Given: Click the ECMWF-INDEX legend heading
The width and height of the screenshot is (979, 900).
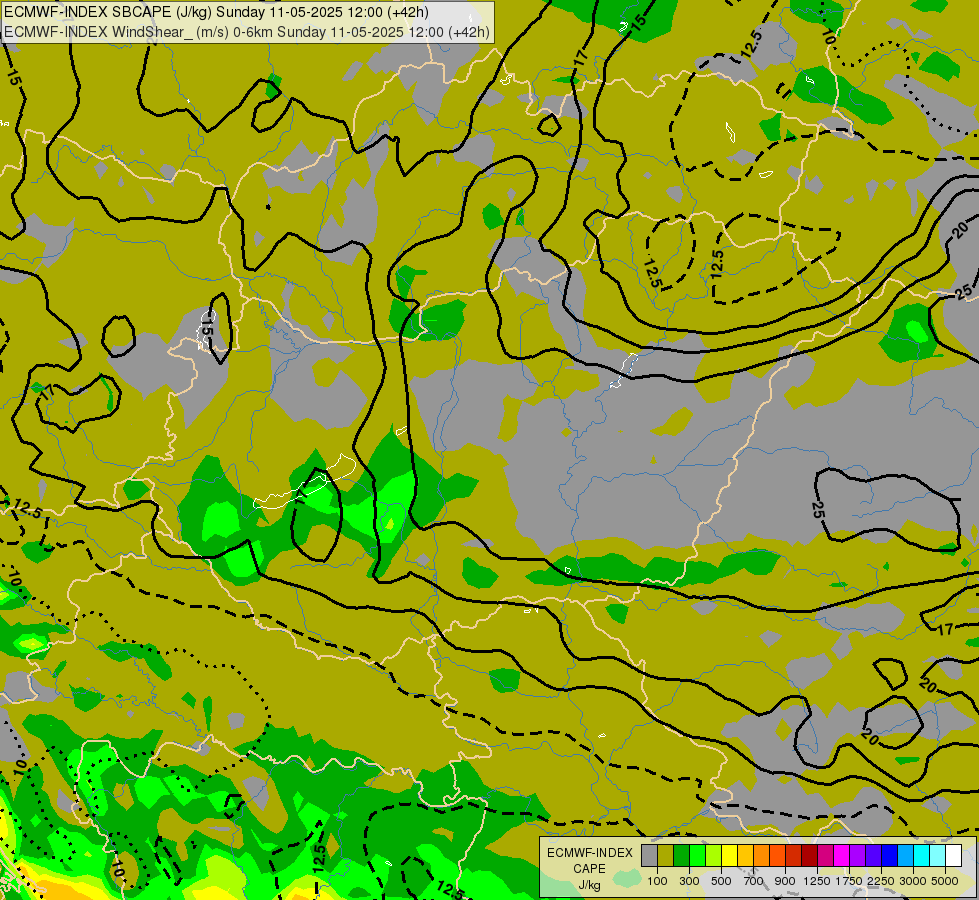Looking at the screenshot, I should point(589,853).
